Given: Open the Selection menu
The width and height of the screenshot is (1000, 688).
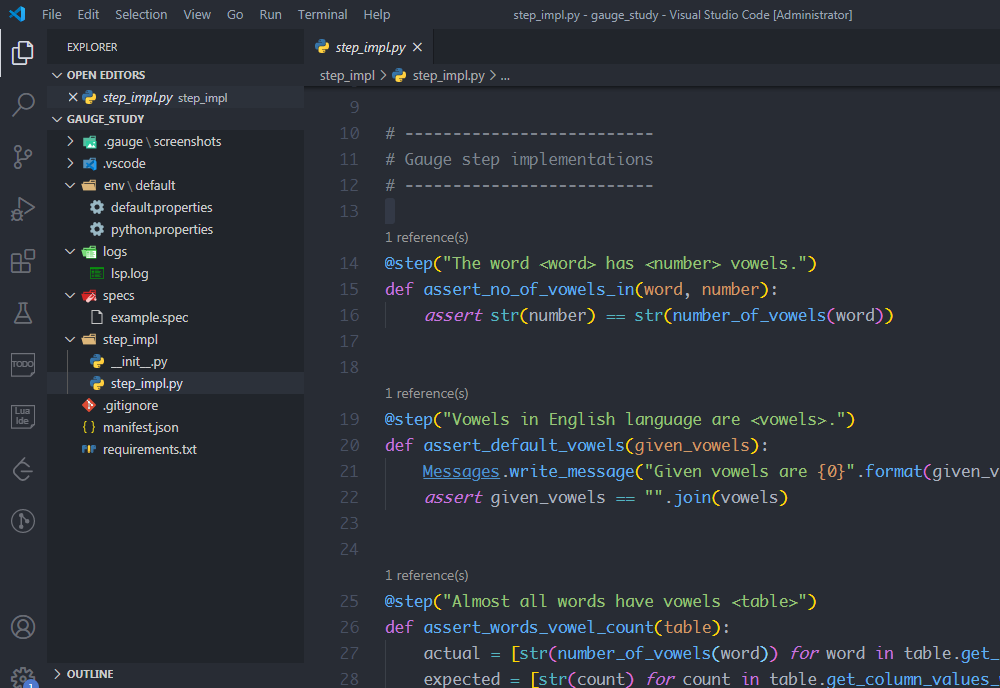Looking at the screenshot, I should tap(141, 14).
